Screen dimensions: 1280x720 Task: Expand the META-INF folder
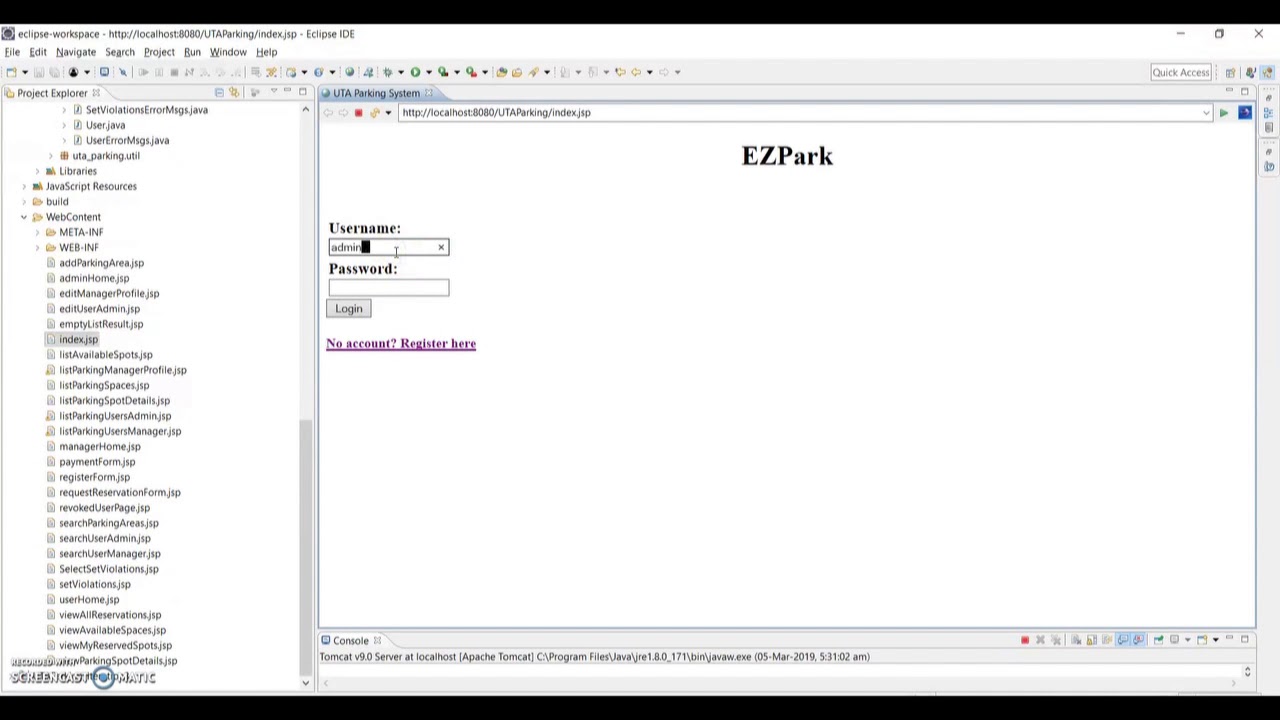pos(37,232)
